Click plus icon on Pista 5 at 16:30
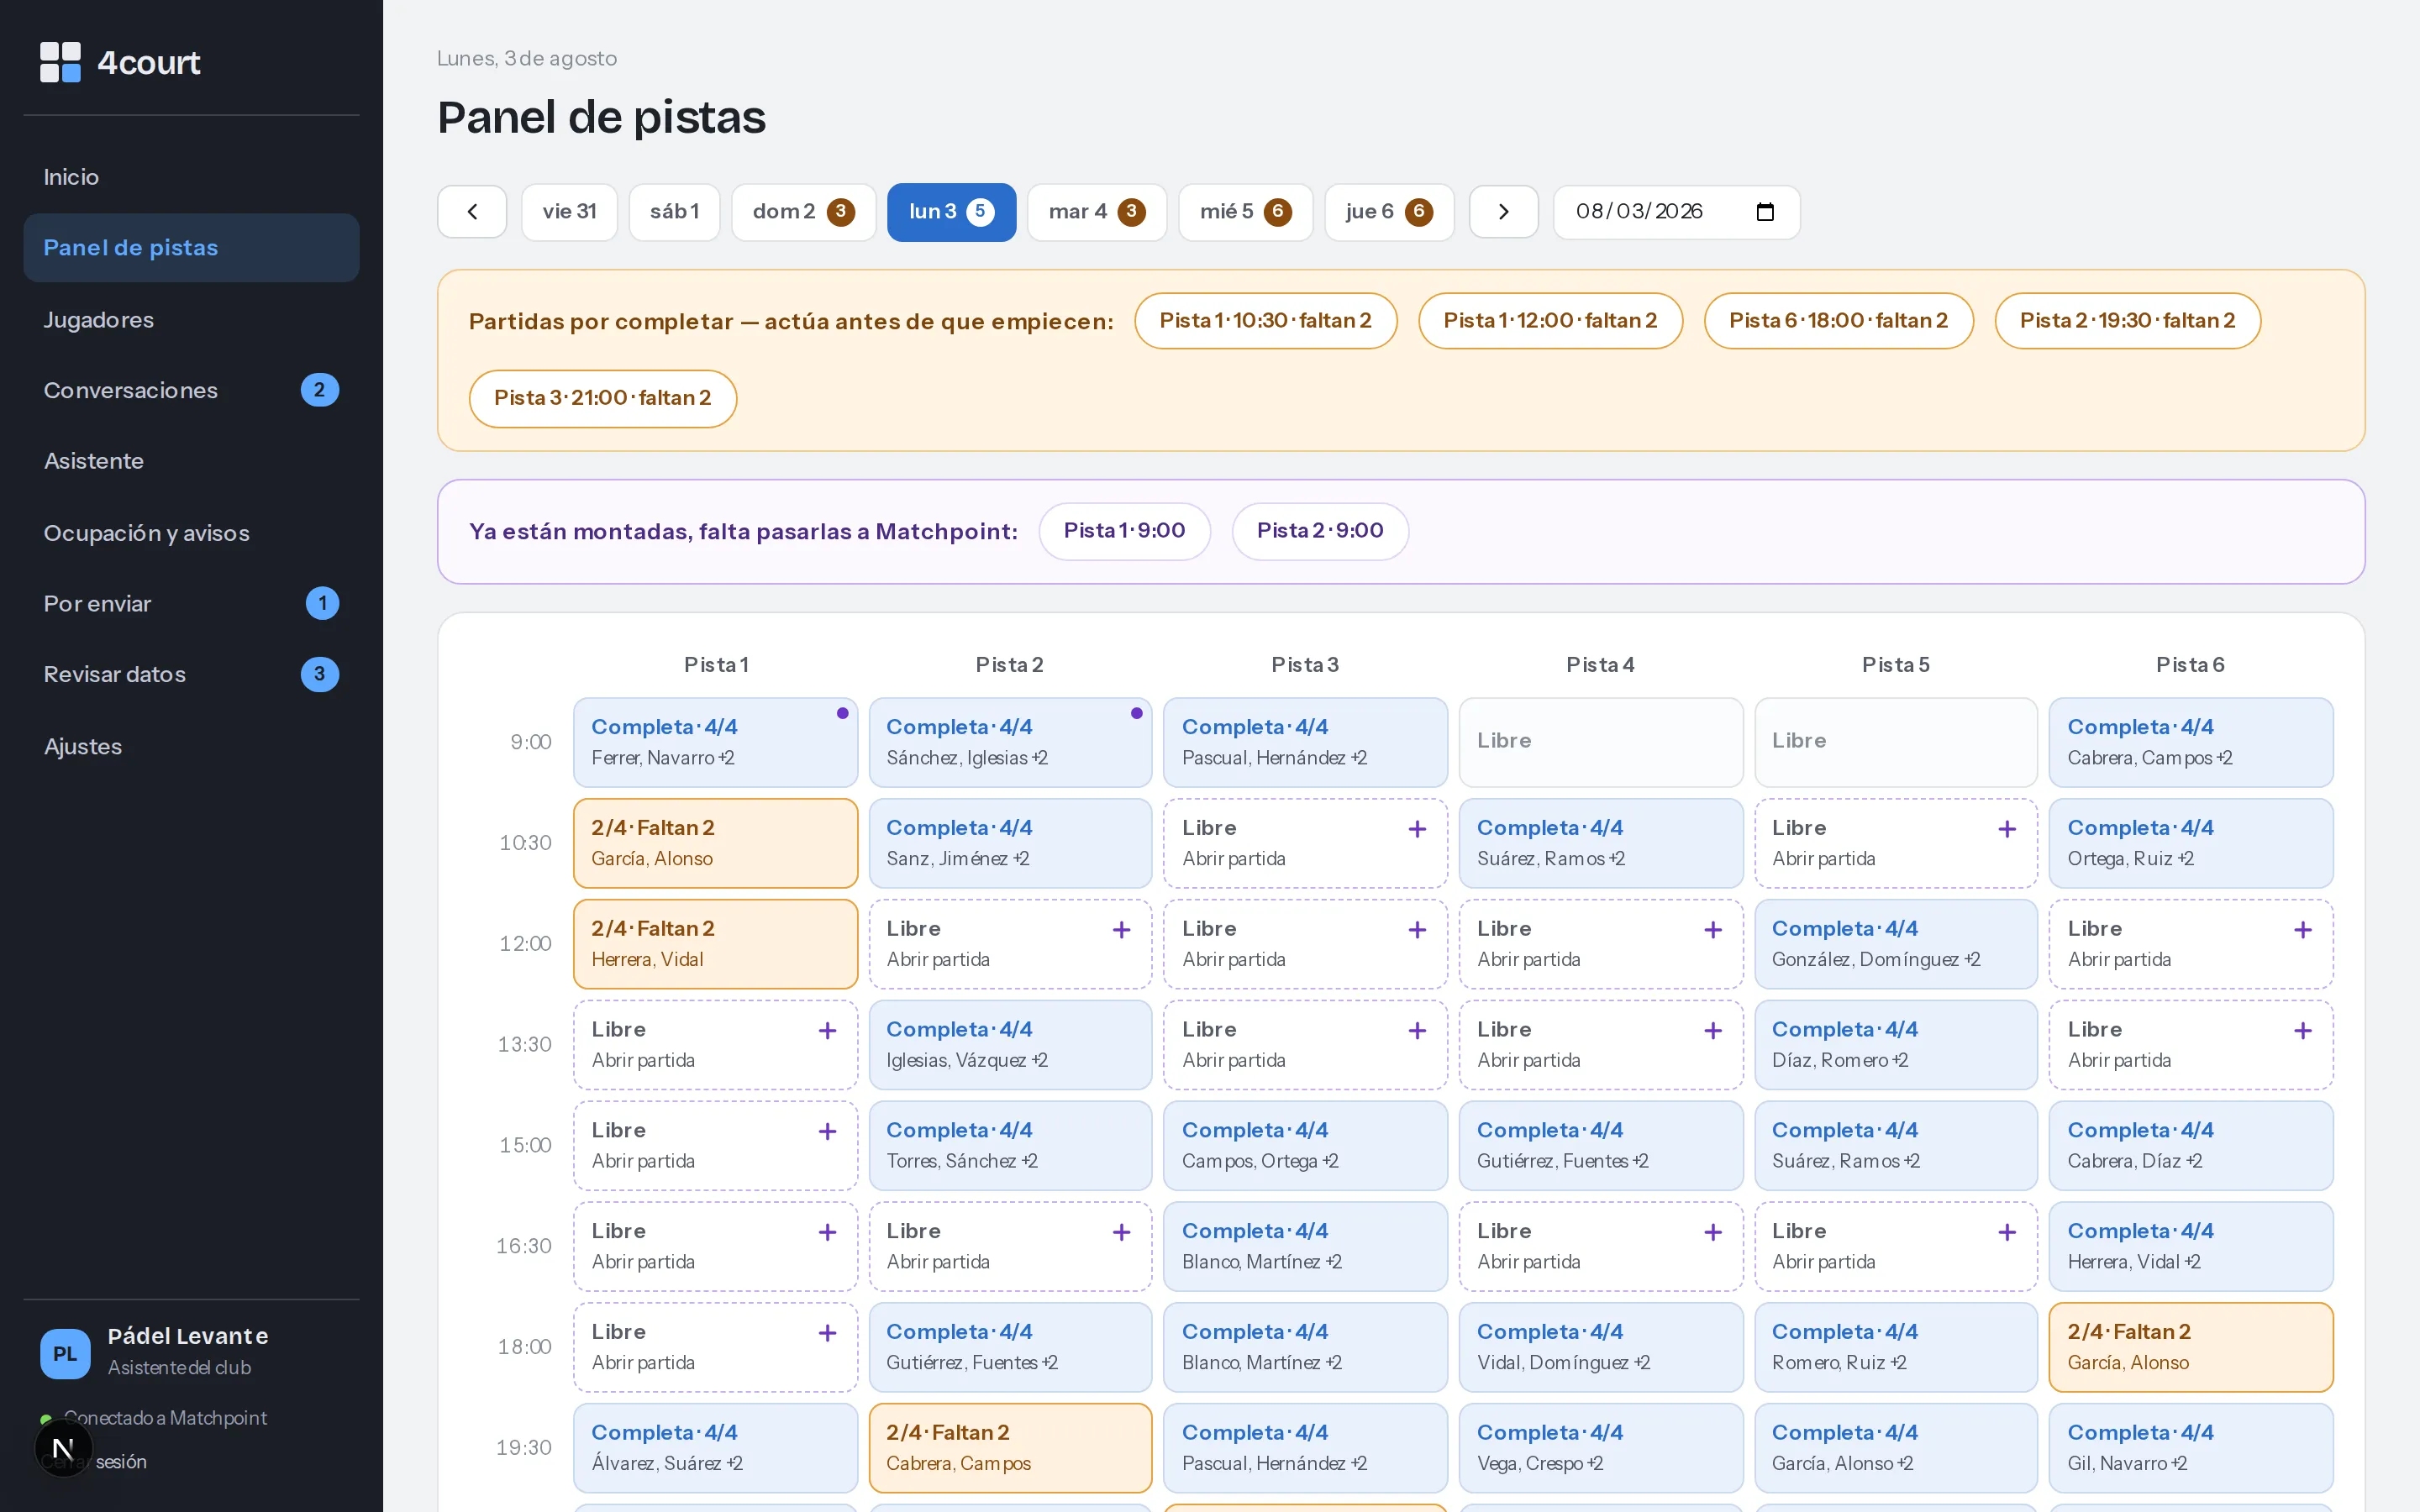The height and width of the screenshot is (1512, 2420). pyautogui.click(x=2007, y=1233)
